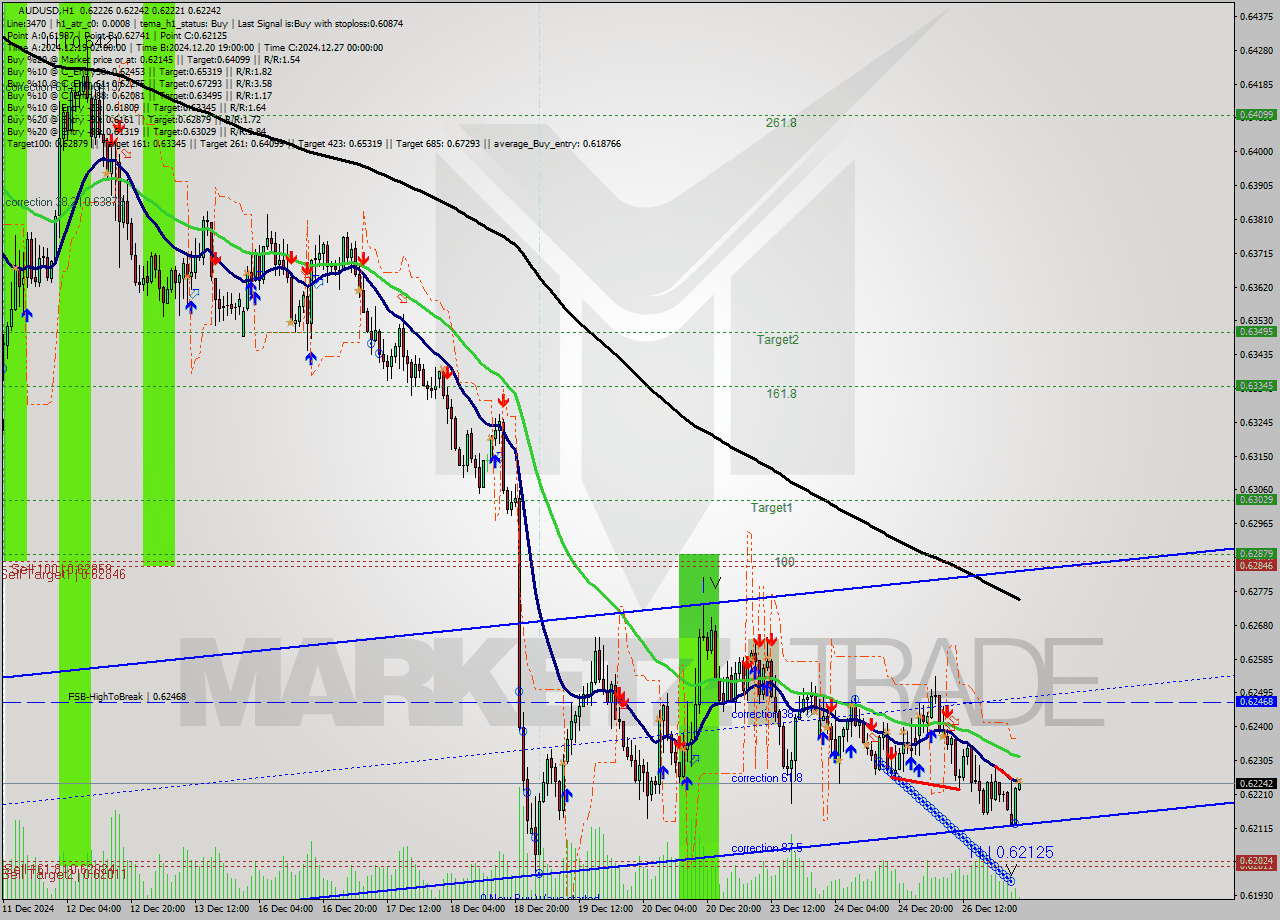1280x920 pixels.
Task: Click the 0.62965 price axis value
Action: 1255,523
